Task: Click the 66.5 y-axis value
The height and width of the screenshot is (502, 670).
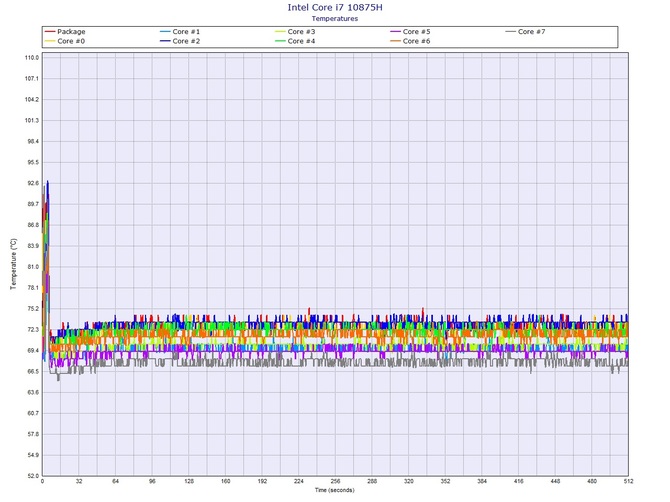Action: (x=33, y=372)
